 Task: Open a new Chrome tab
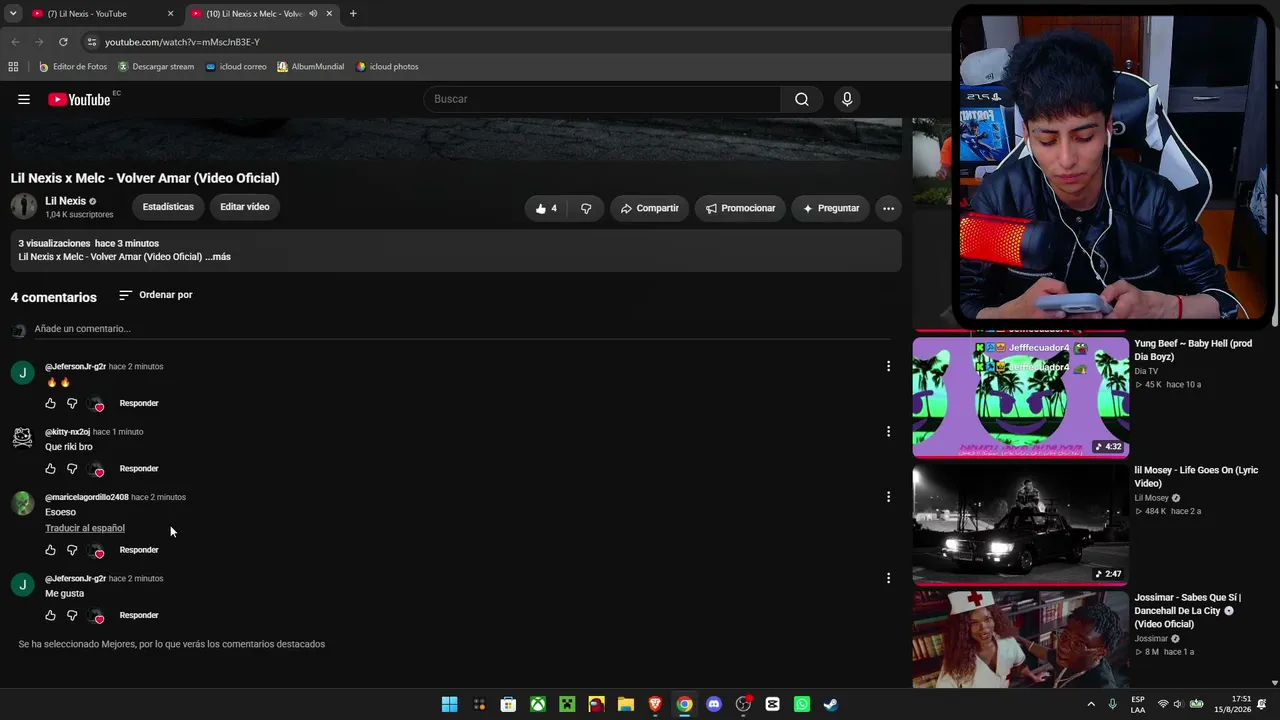click(353, 14)
